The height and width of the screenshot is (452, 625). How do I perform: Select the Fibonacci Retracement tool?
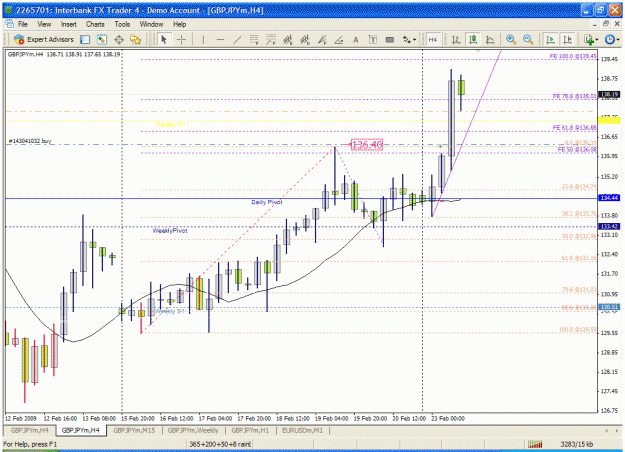(271, 39)
